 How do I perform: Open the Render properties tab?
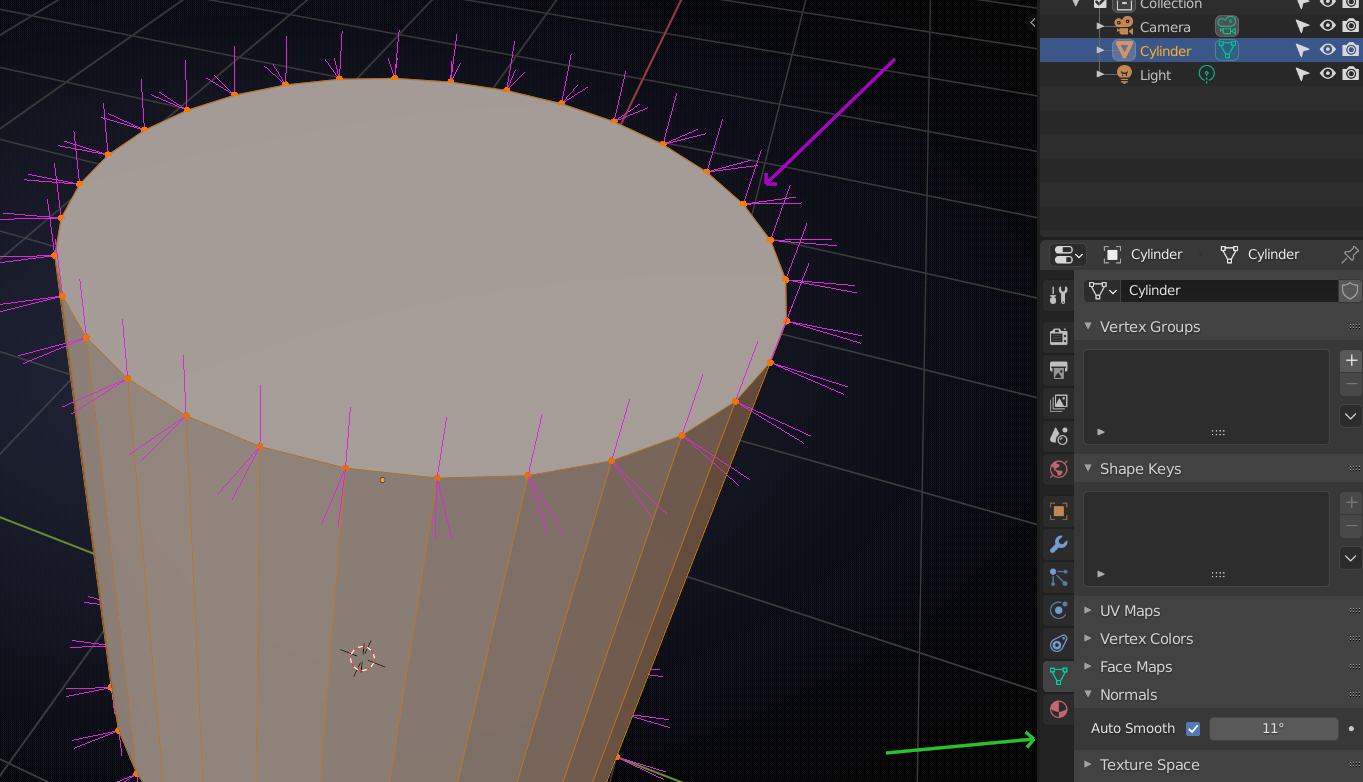pyautogui.click(x=1058, y=336)
